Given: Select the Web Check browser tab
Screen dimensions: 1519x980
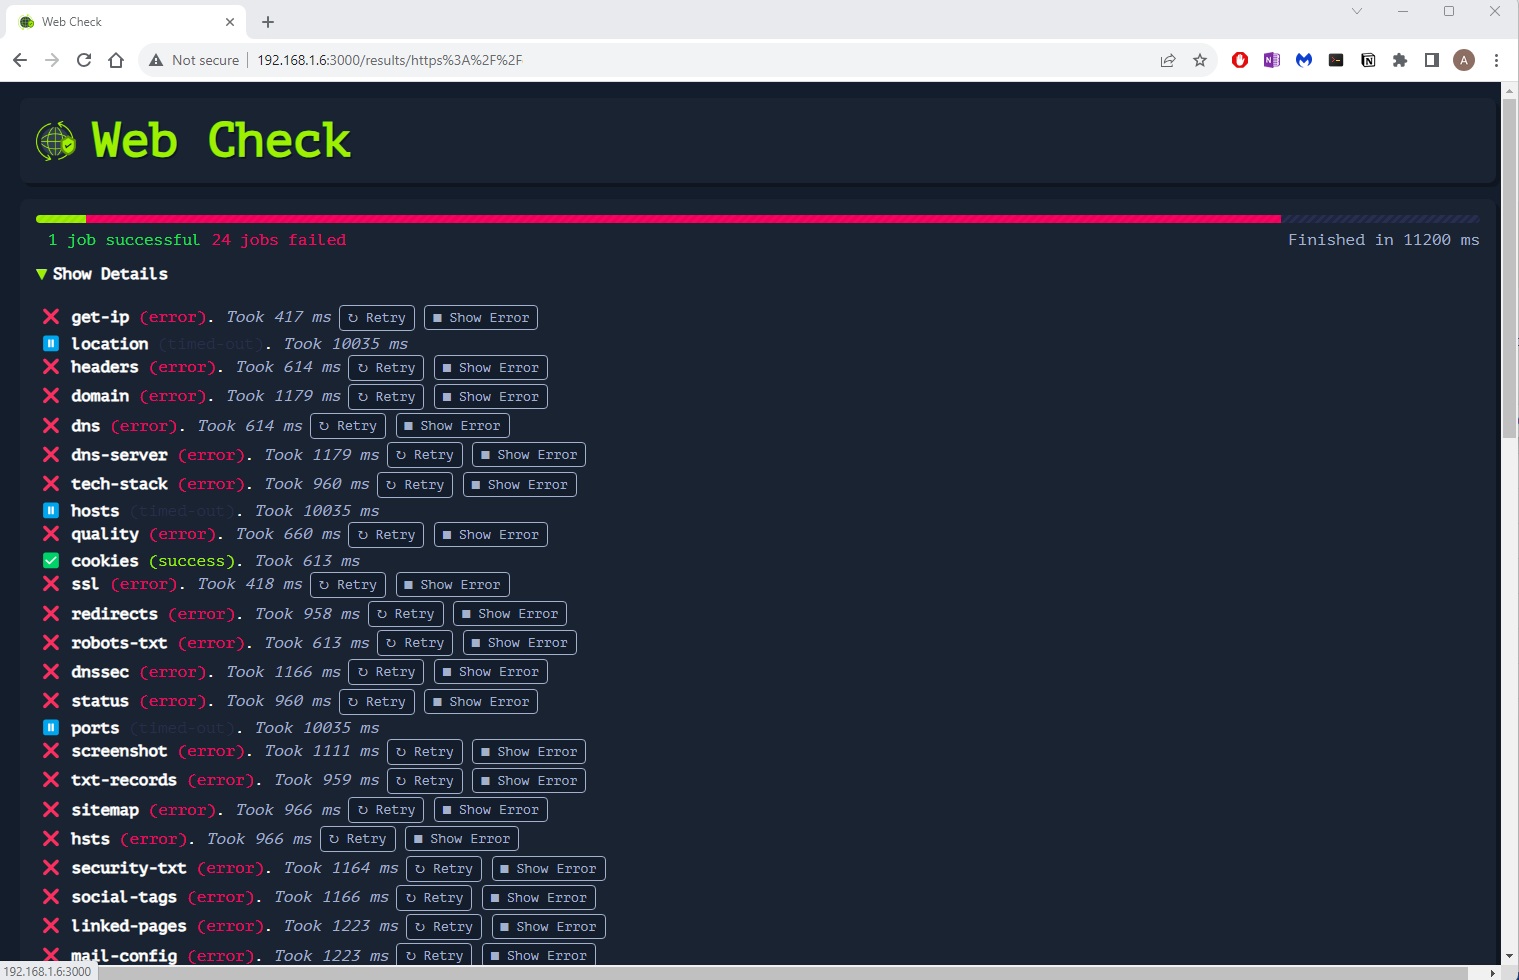Looking at the screenshot, I should click(x=120, y=21).
